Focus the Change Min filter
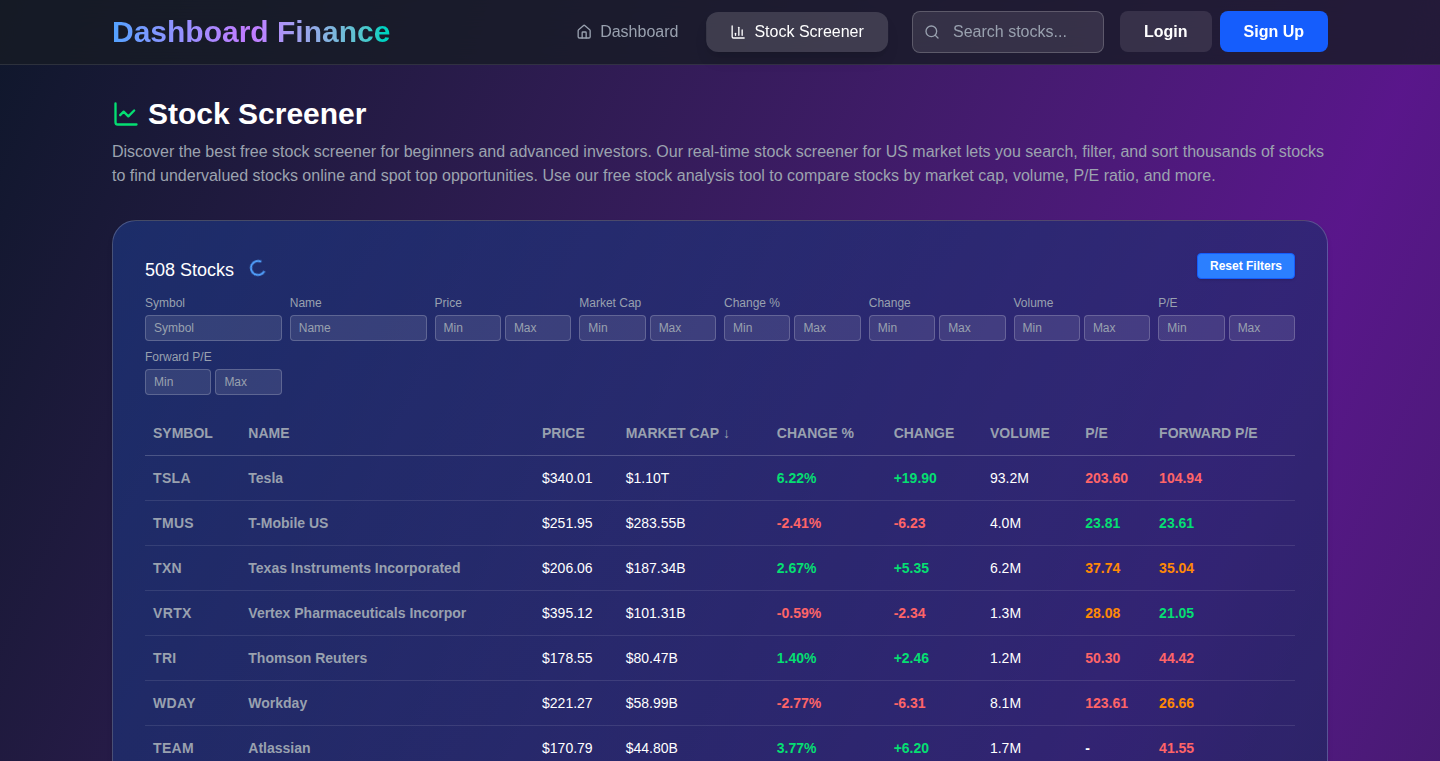1440x761 pixels. 902,328
